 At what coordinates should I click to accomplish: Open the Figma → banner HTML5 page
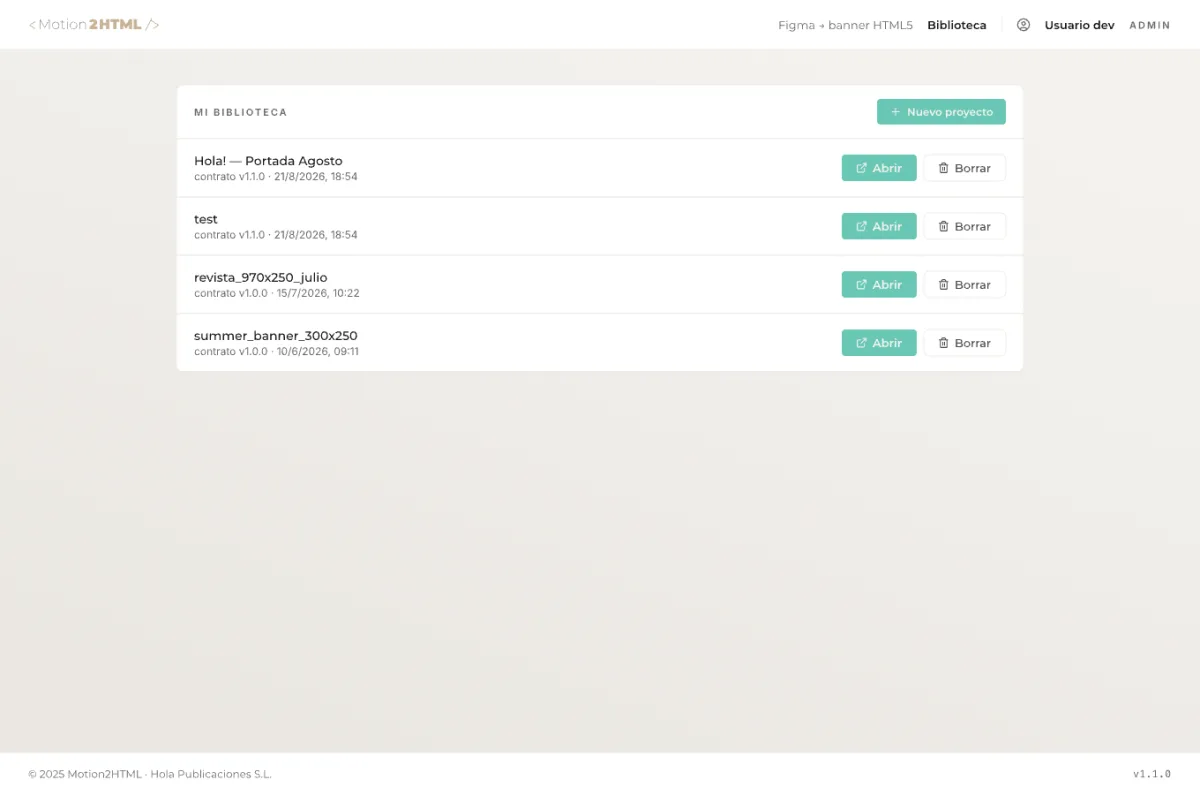[845, 25]
